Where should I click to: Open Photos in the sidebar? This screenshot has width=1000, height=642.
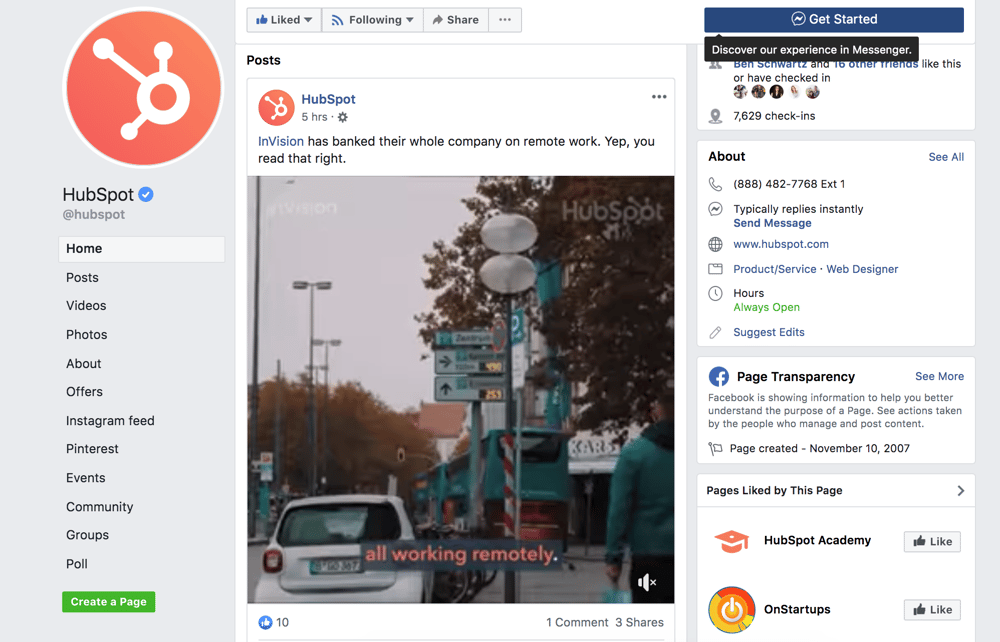pos(87,335)
